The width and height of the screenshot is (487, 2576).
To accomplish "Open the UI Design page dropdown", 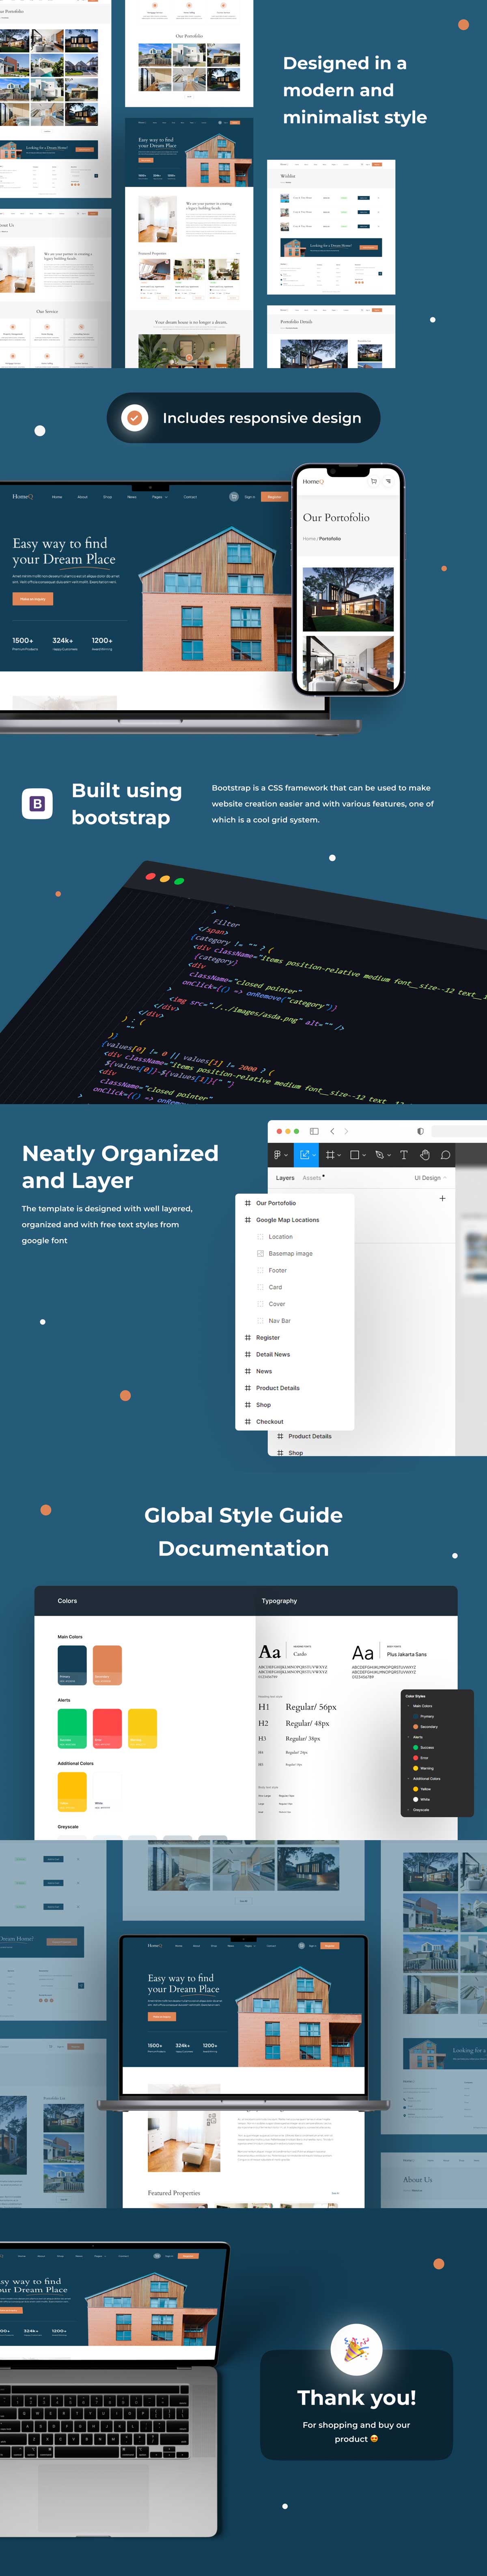I will 431,1177.
